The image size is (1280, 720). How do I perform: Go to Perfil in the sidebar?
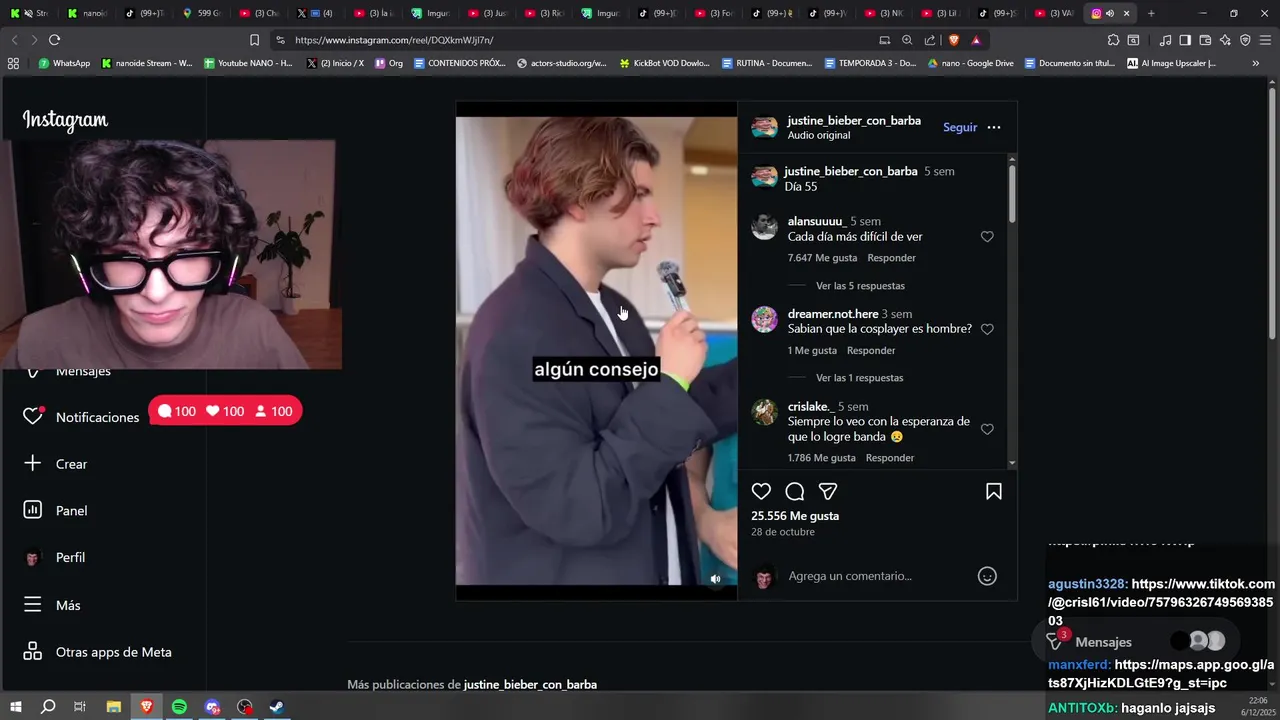tap(54, 558)
